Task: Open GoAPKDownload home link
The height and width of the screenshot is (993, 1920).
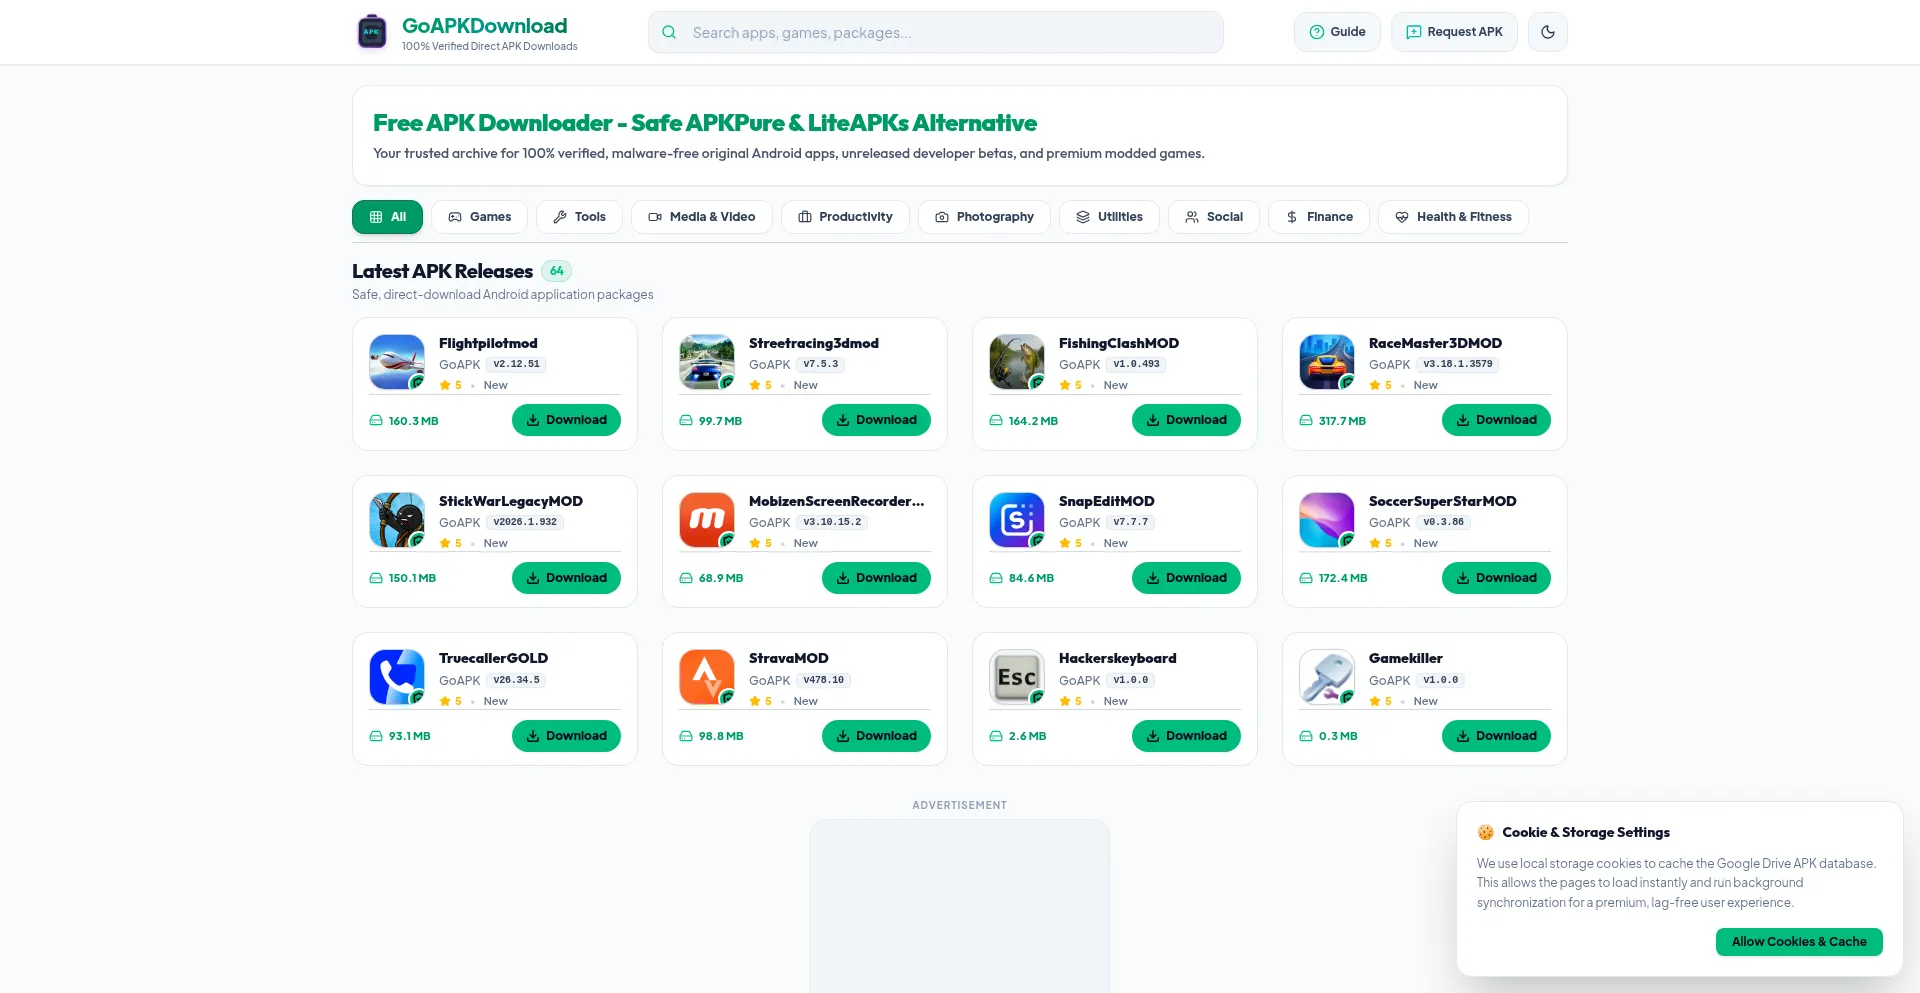Action: pyautogui.click(x=484, y=26)
